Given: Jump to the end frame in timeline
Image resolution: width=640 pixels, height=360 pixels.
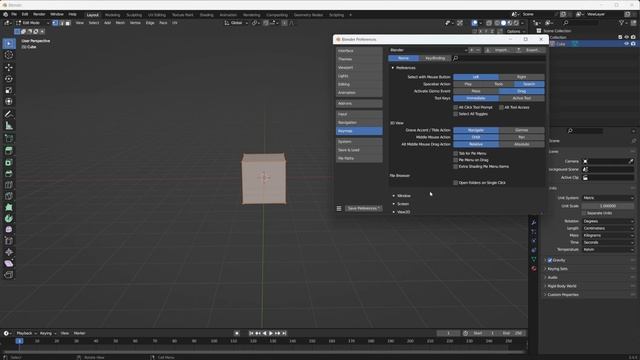Looking at the screenshot, I should click(x=284, y=333).
